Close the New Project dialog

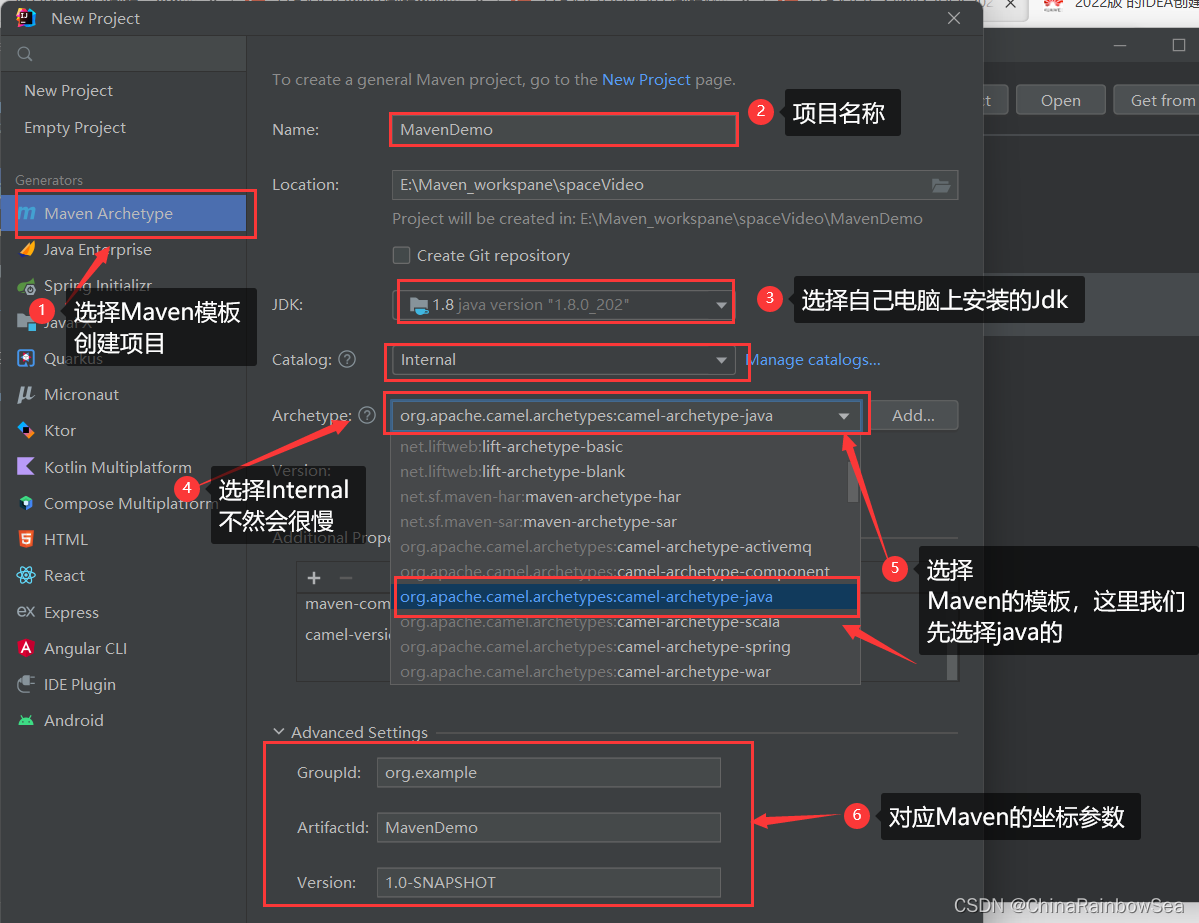(x=954, y=18)
